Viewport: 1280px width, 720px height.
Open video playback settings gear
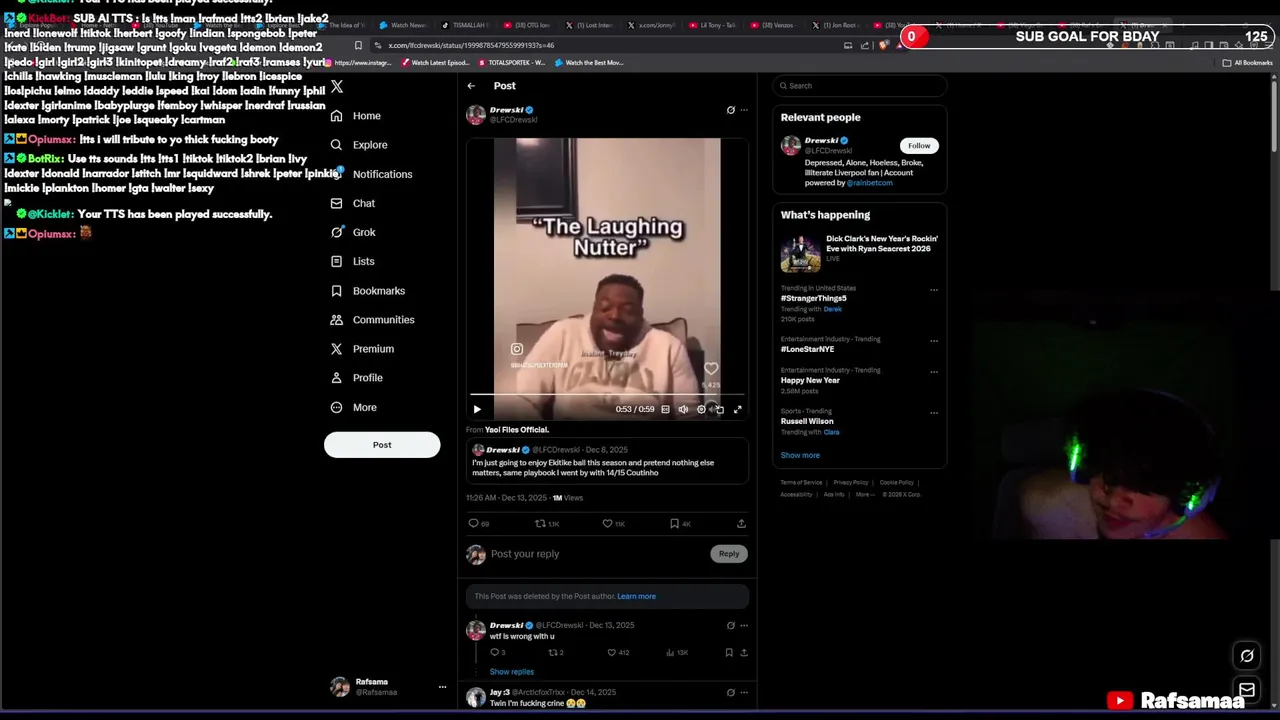click(x=701, y=409)
